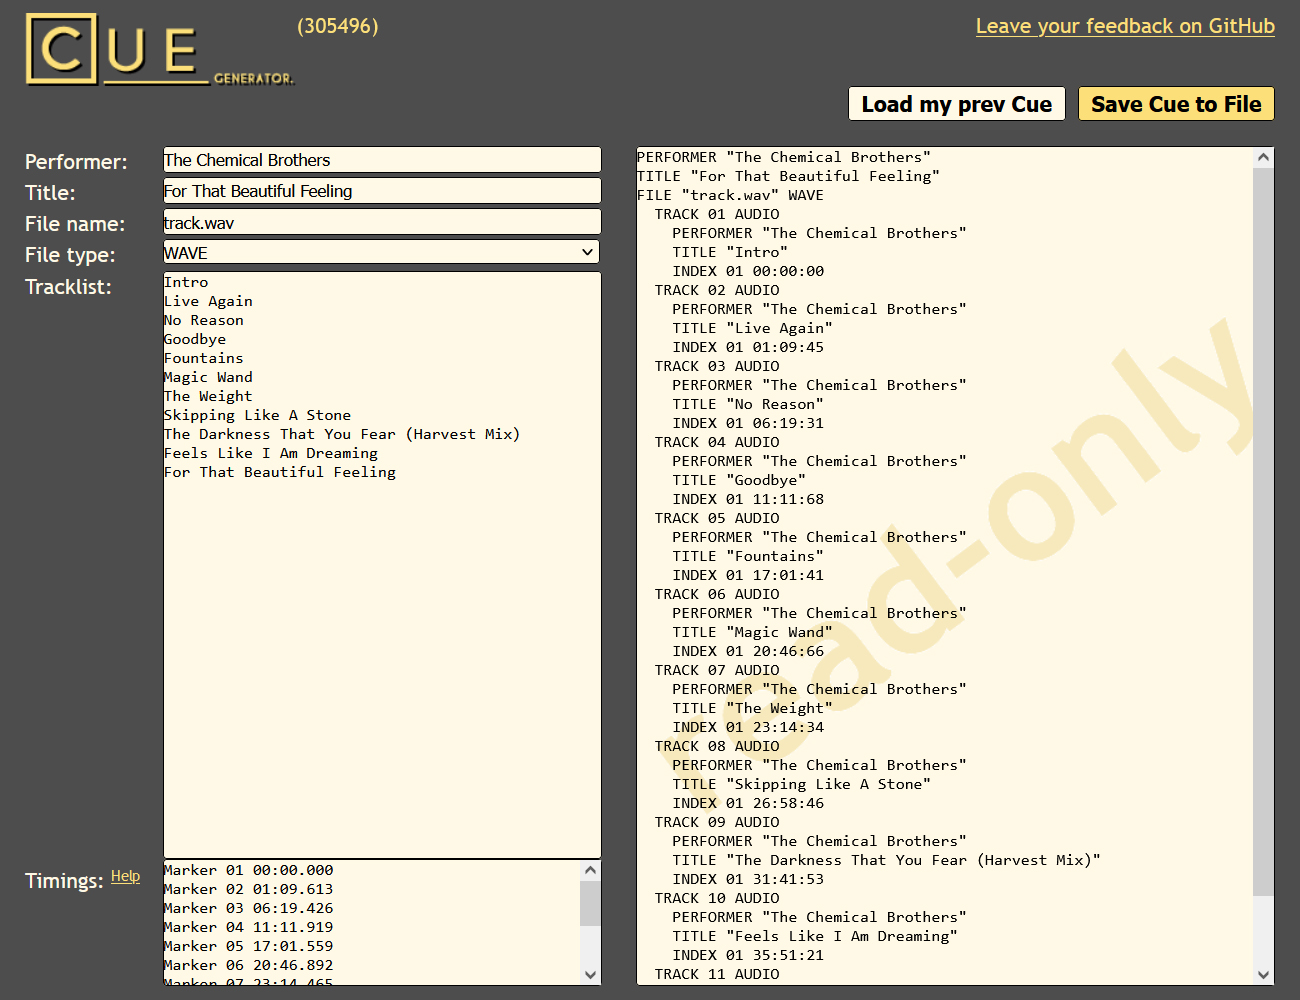Click the CUE Generator logo

tap(160, 50)
